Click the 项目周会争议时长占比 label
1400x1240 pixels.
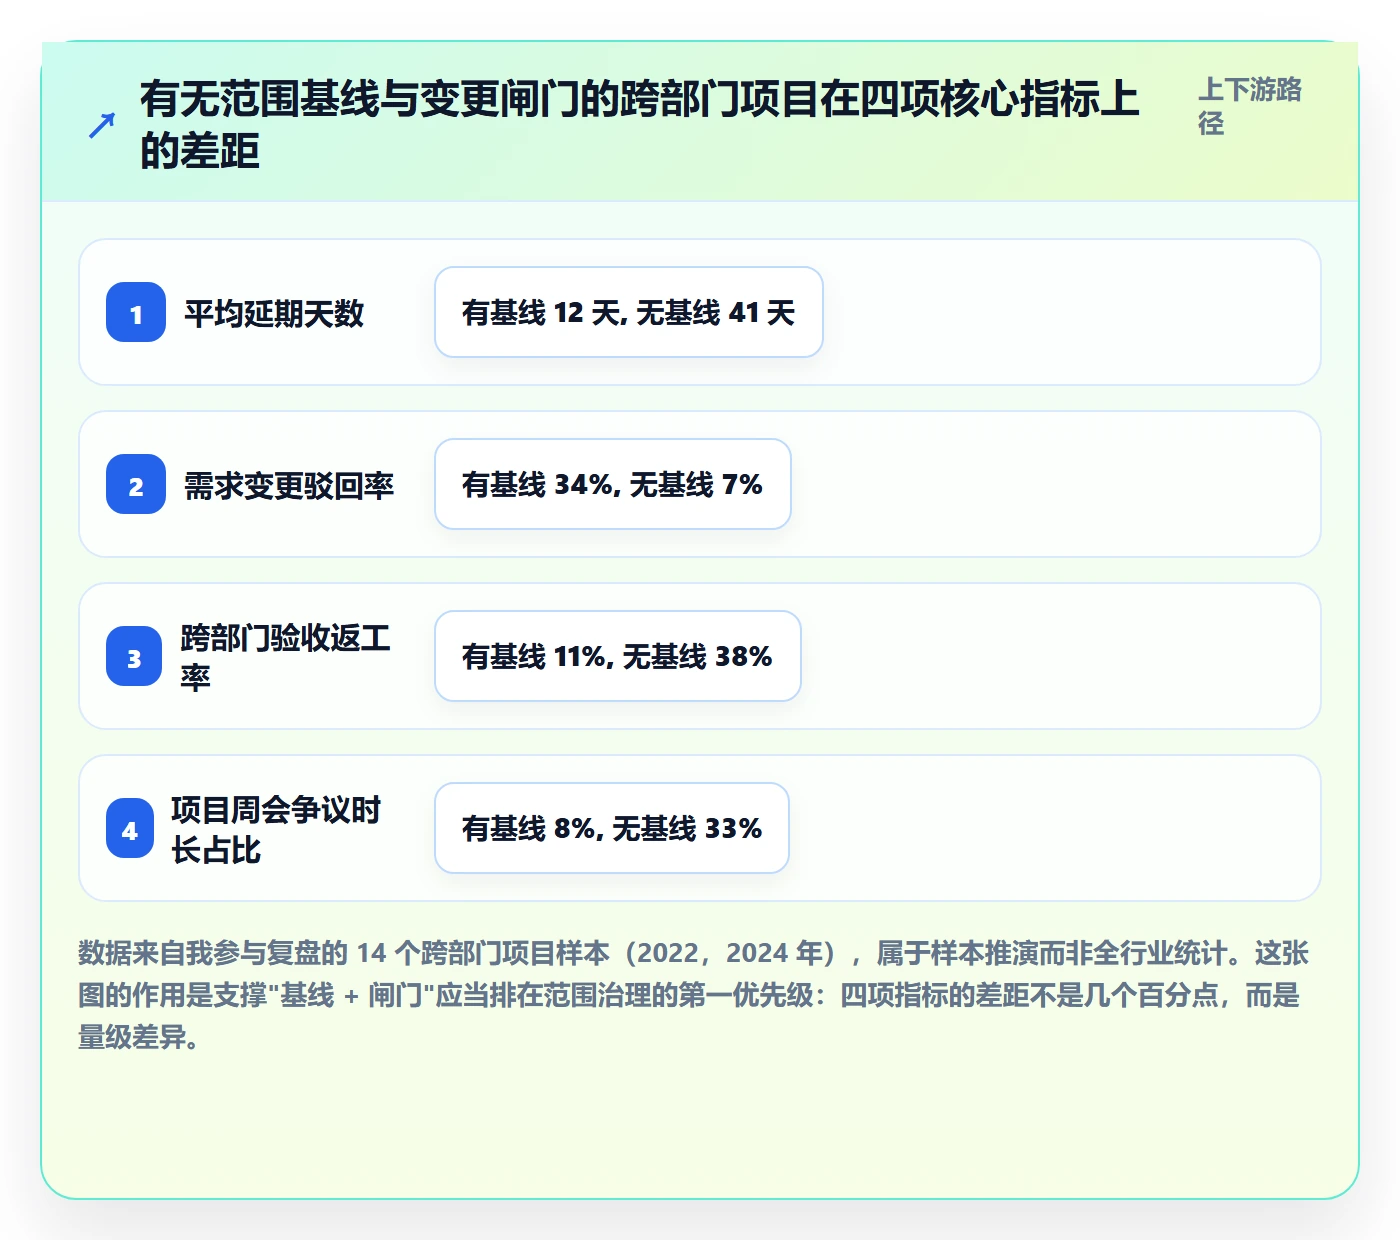276,829
